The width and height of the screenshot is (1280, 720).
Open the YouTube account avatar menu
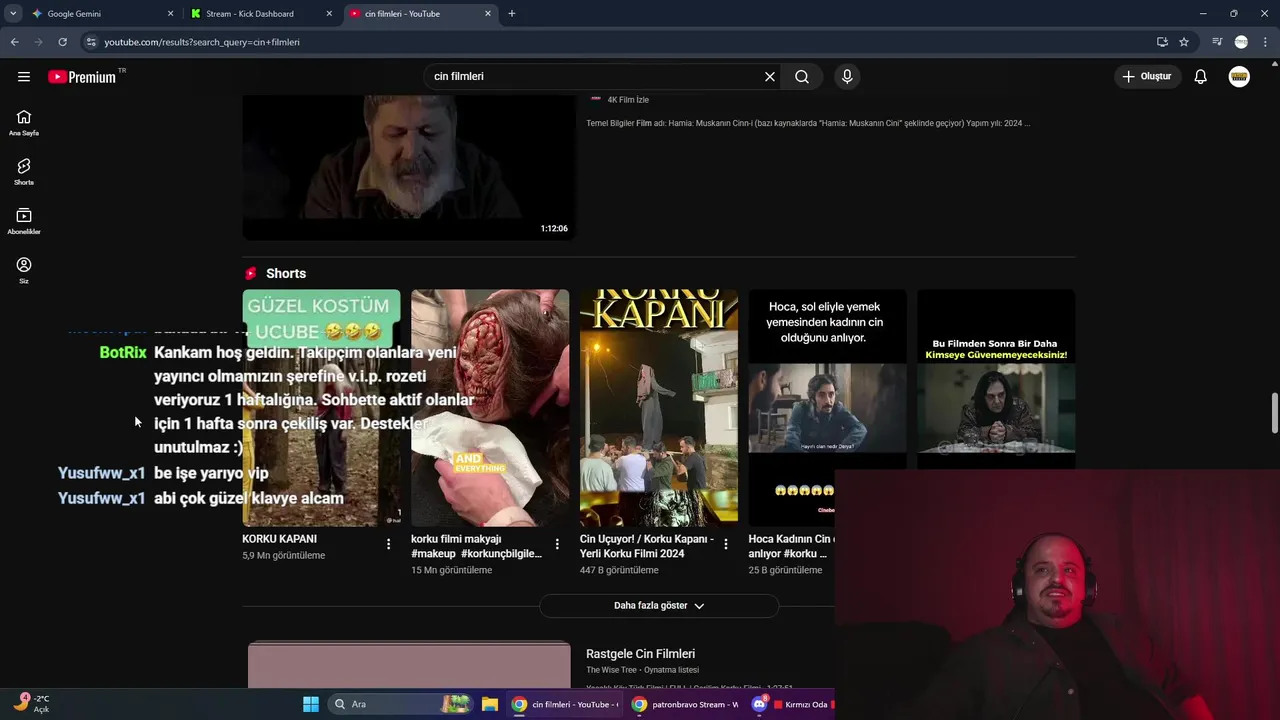1239,77
